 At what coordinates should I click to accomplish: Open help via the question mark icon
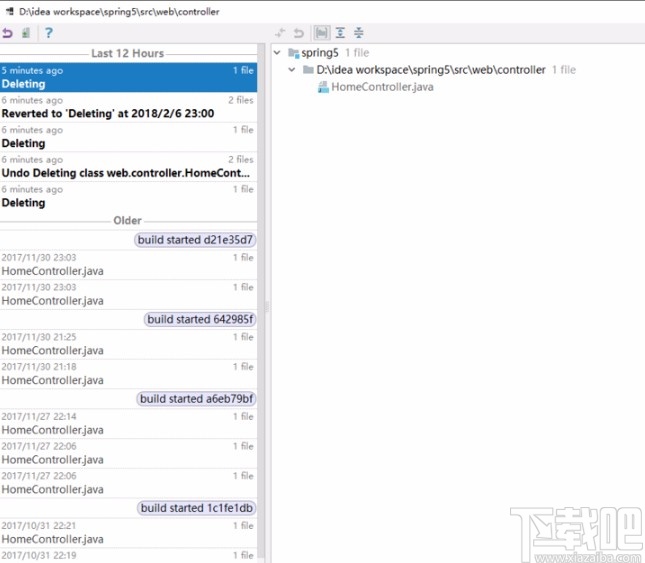coord(49,32)
